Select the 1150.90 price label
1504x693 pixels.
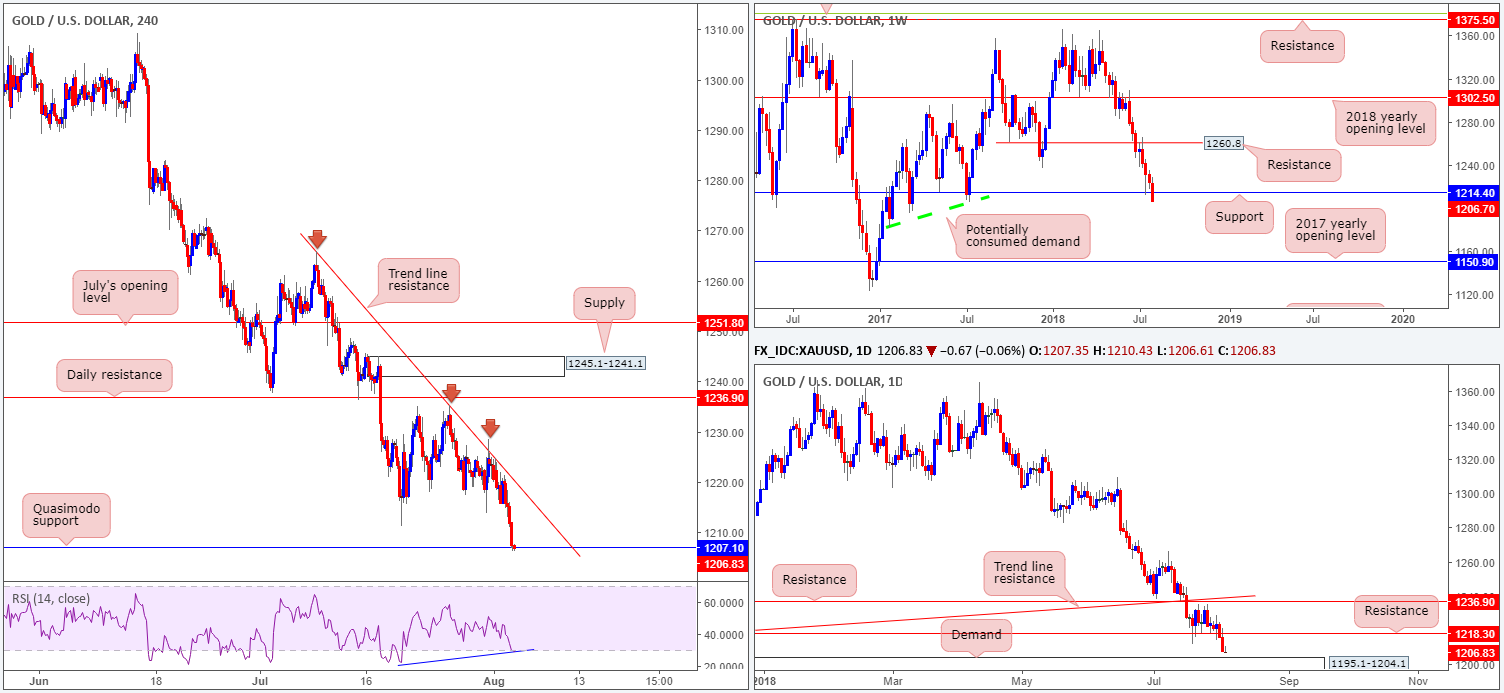pyautogui.click(x=1474, y=261)
